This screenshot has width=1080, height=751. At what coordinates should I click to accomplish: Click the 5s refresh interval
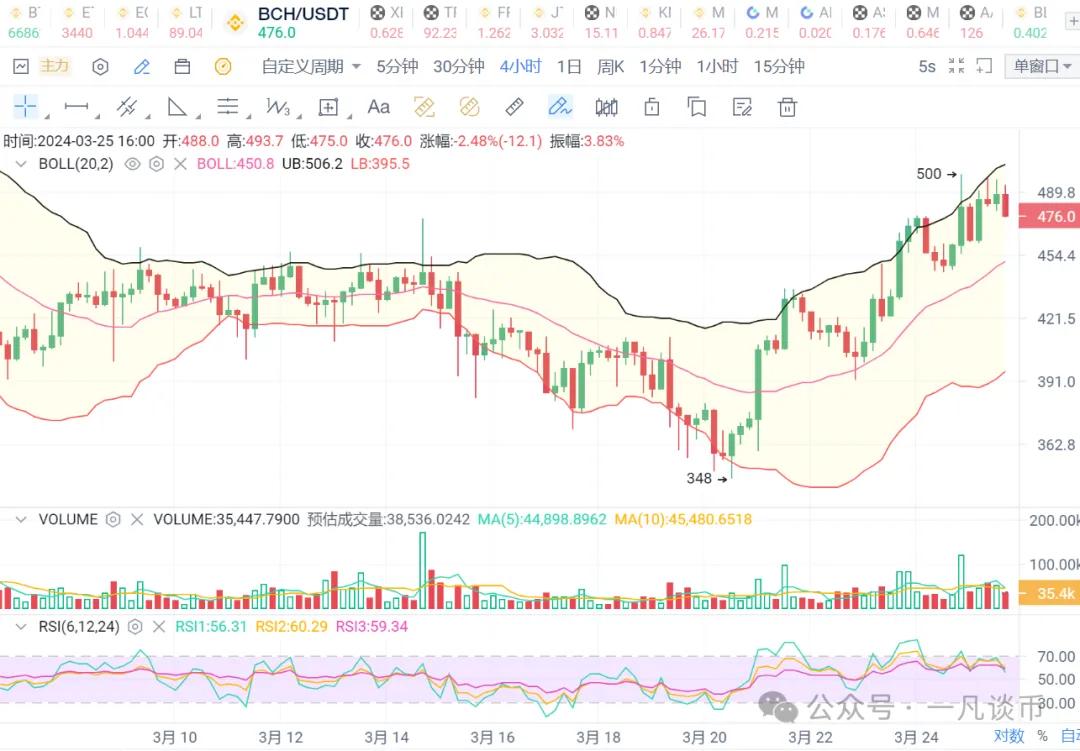point(927,67)
